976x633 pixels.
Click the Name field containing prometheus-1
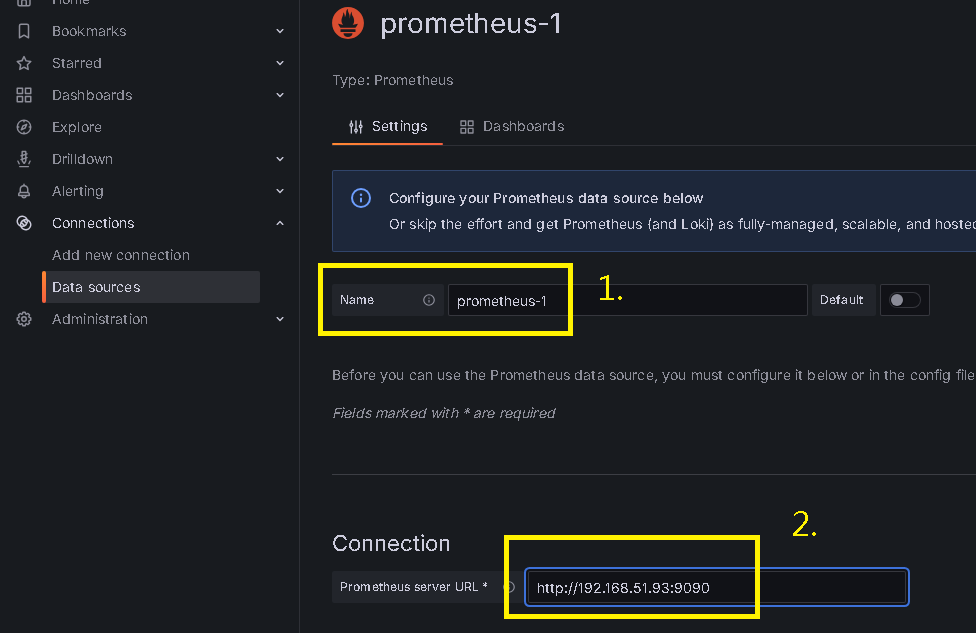tap(627, 300)
